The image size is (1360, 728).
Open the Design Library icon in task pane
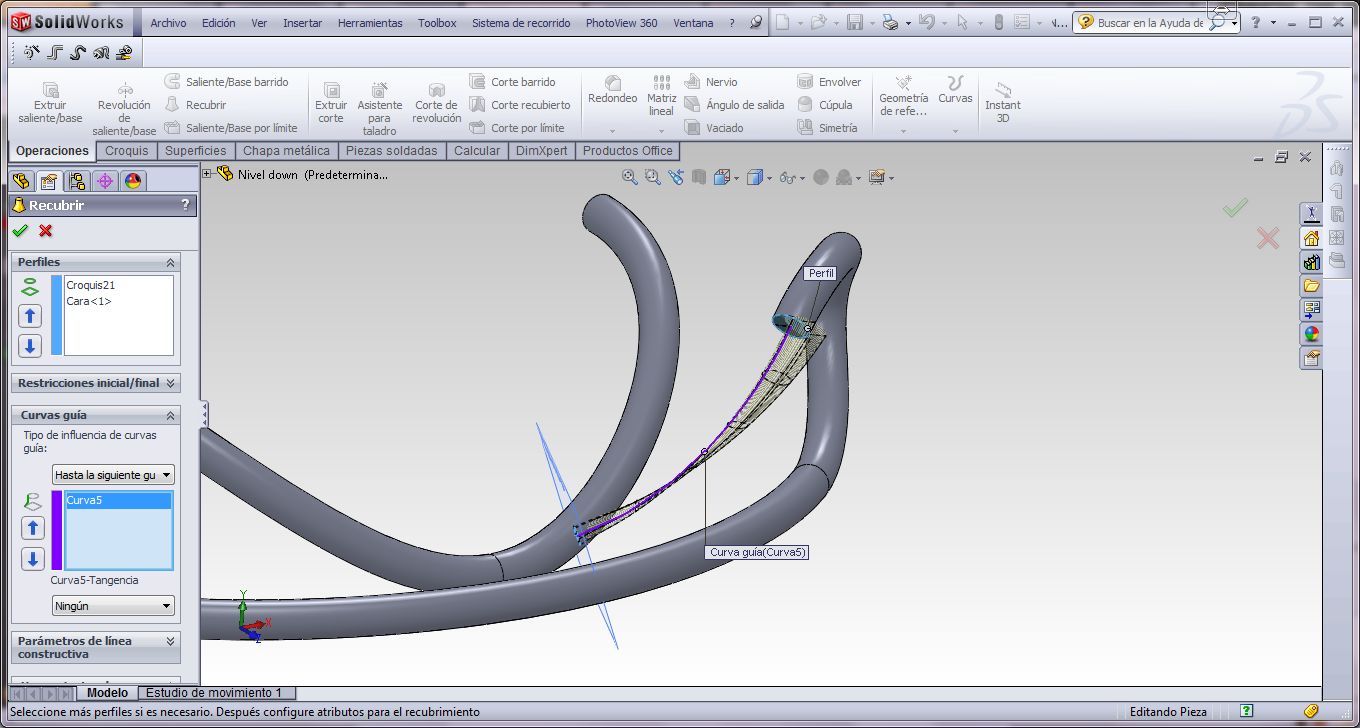(x=1311, y=262)
